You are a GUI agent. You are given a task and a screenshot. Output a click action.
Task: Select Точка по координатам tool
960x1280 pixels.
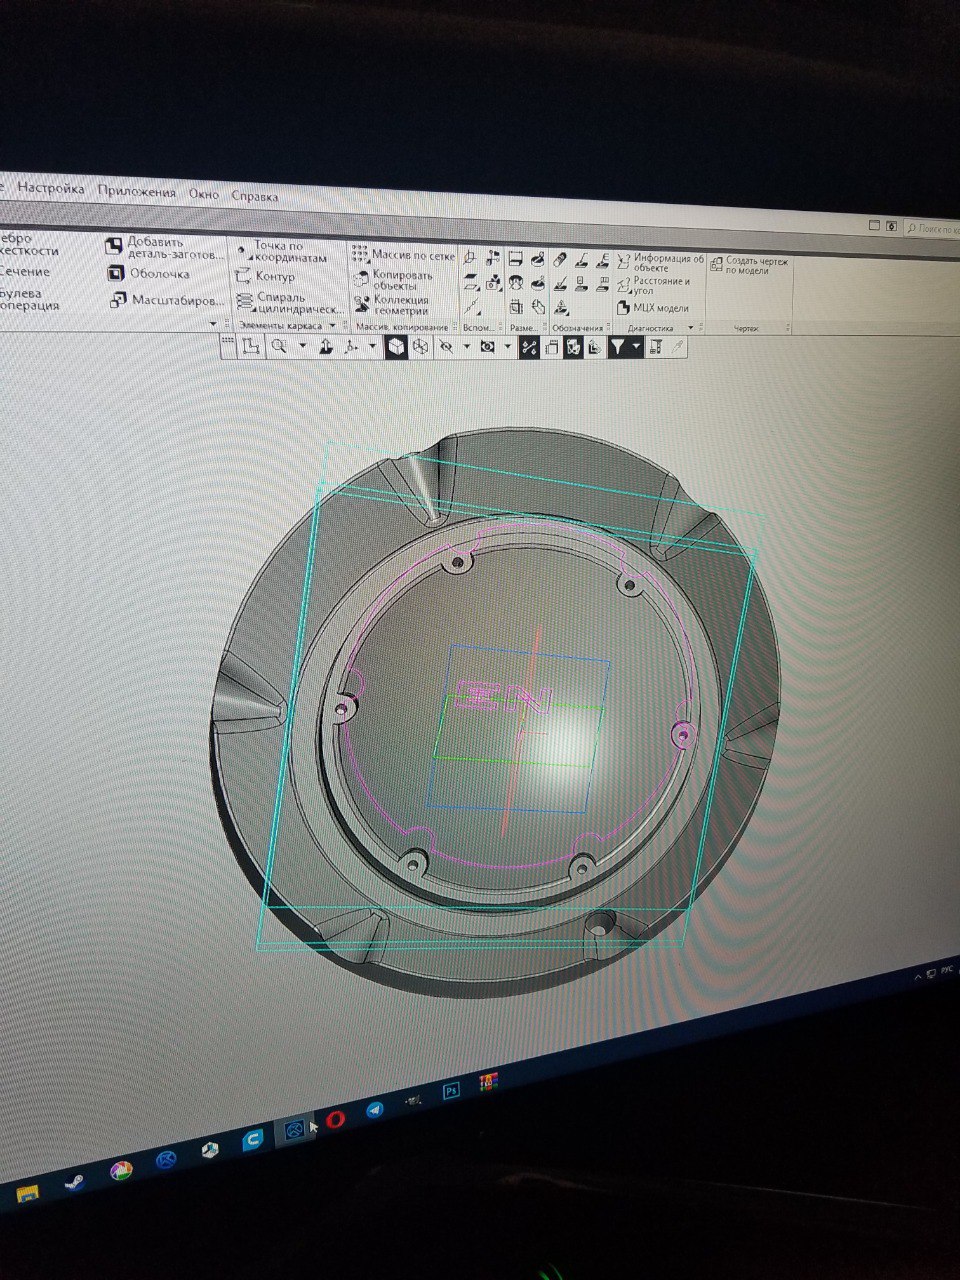coord(282,251)
